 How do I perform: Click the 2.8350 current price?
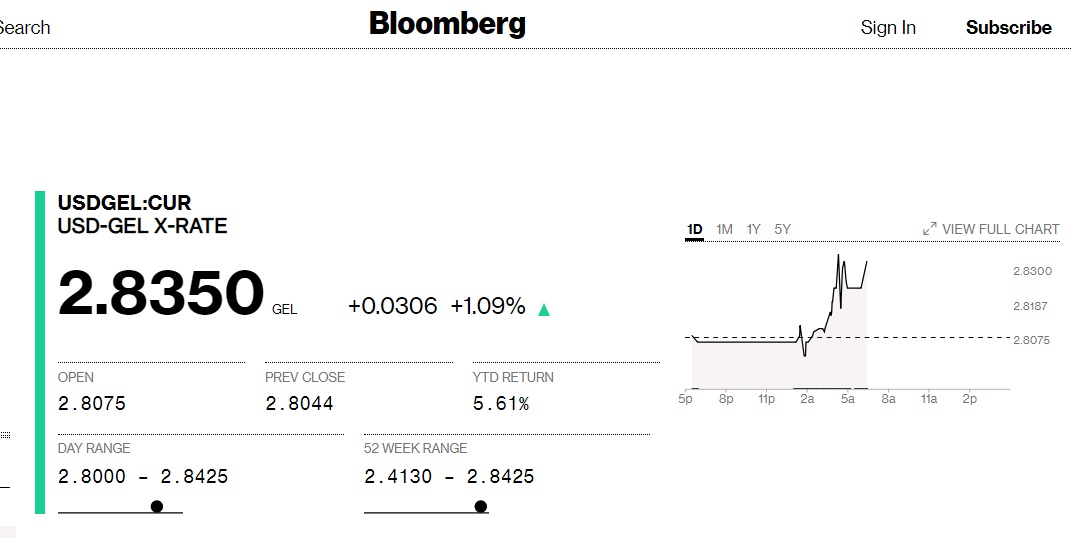coord(161,294)
